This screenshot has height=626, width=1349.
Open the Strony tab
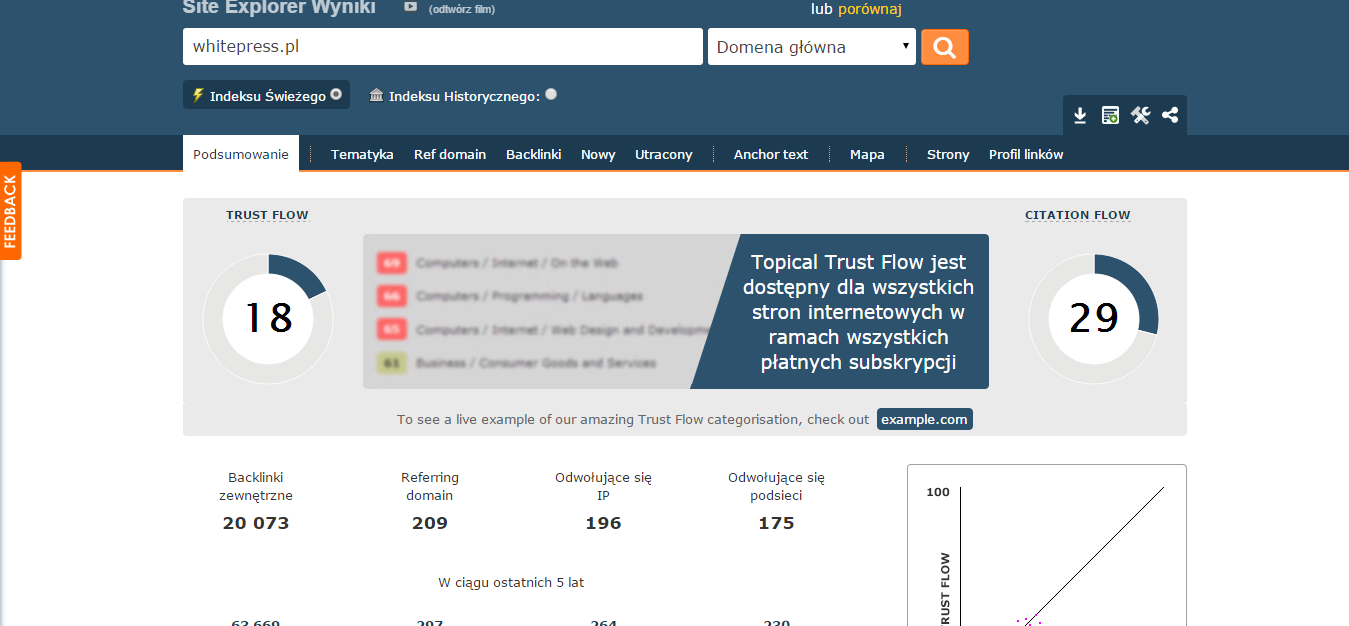click(948, 154)
